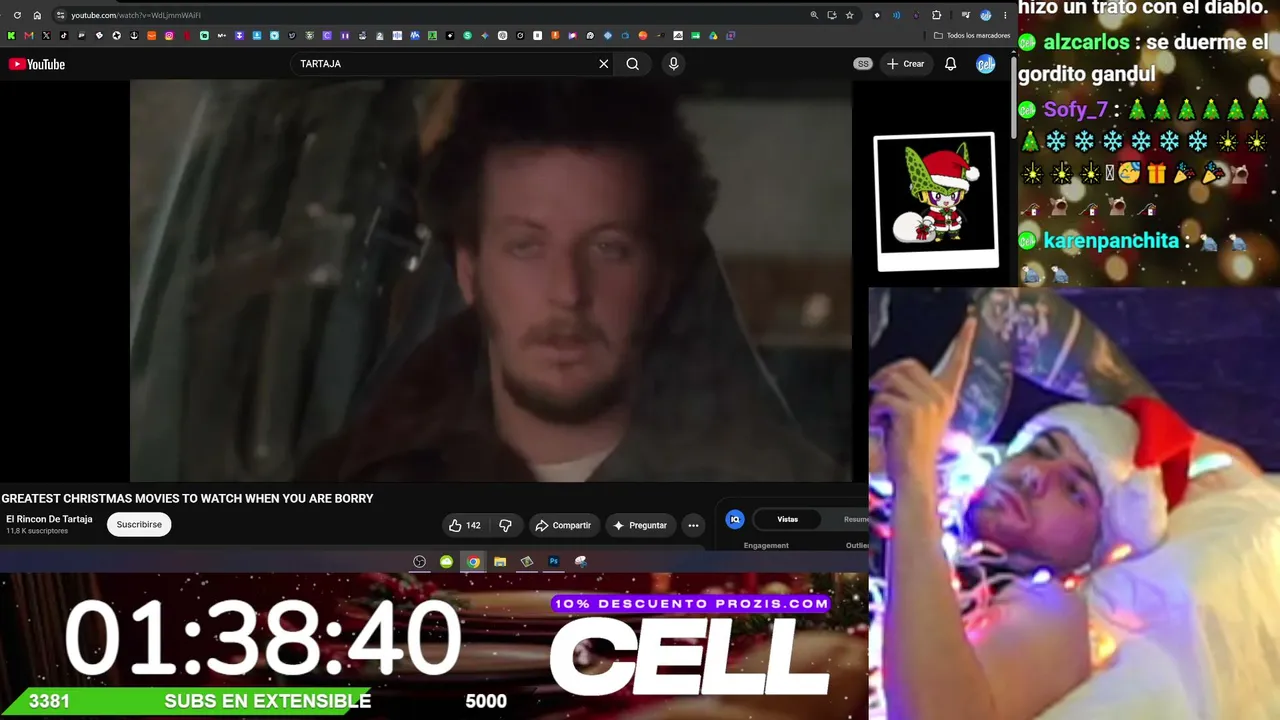Open File Explorer from the taskbar
1280x720 pixels.
pos(500,562)
